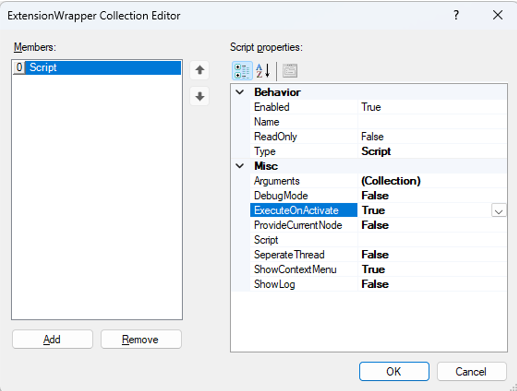Image resolution: width=517 pixels, height=391 pixels.
Task: Select the ReadOnly property row
Action: [x=378, y=136]
